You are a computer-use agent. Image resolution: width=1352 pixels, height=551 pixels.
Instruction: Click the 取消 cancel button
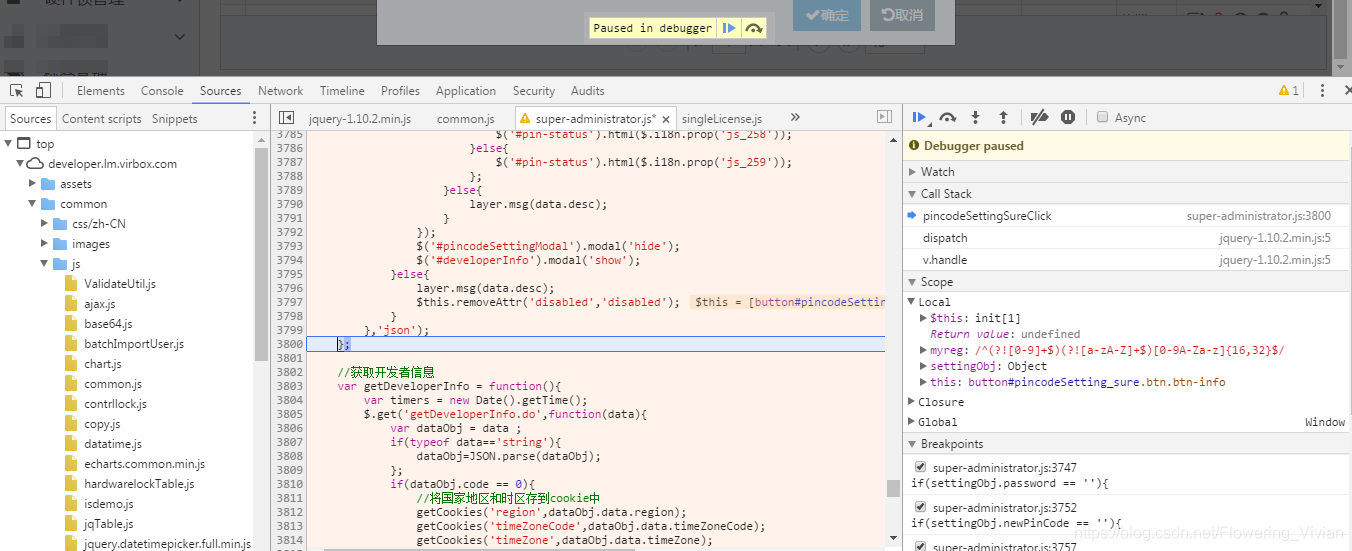pyautogui.click(x=903, y=15)
